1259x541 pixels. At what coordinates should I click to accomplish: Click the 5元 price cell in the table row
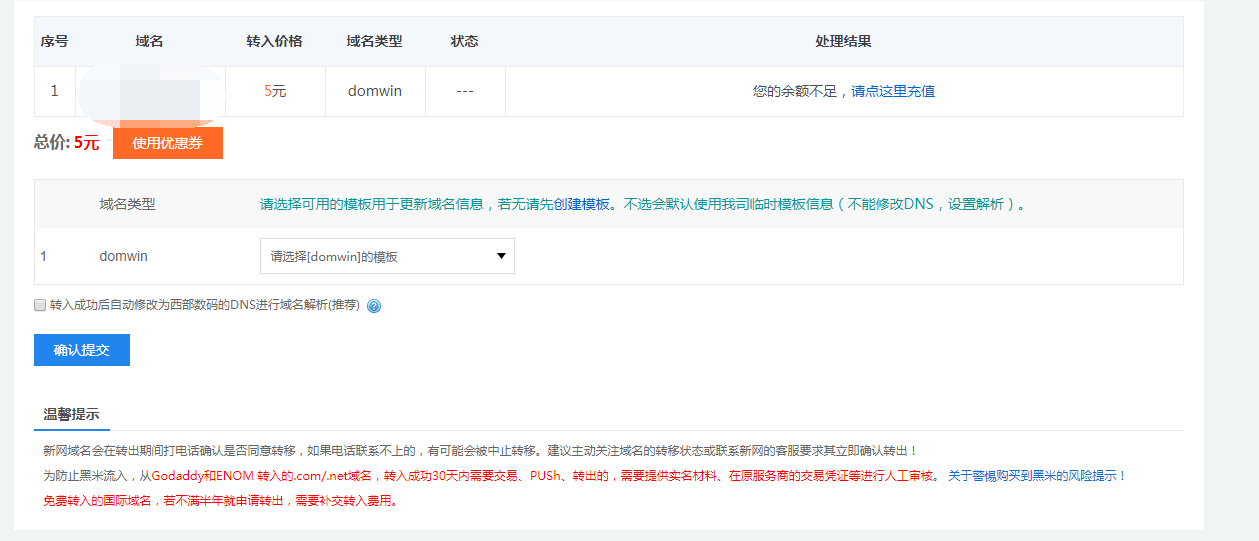pos(275,91)
